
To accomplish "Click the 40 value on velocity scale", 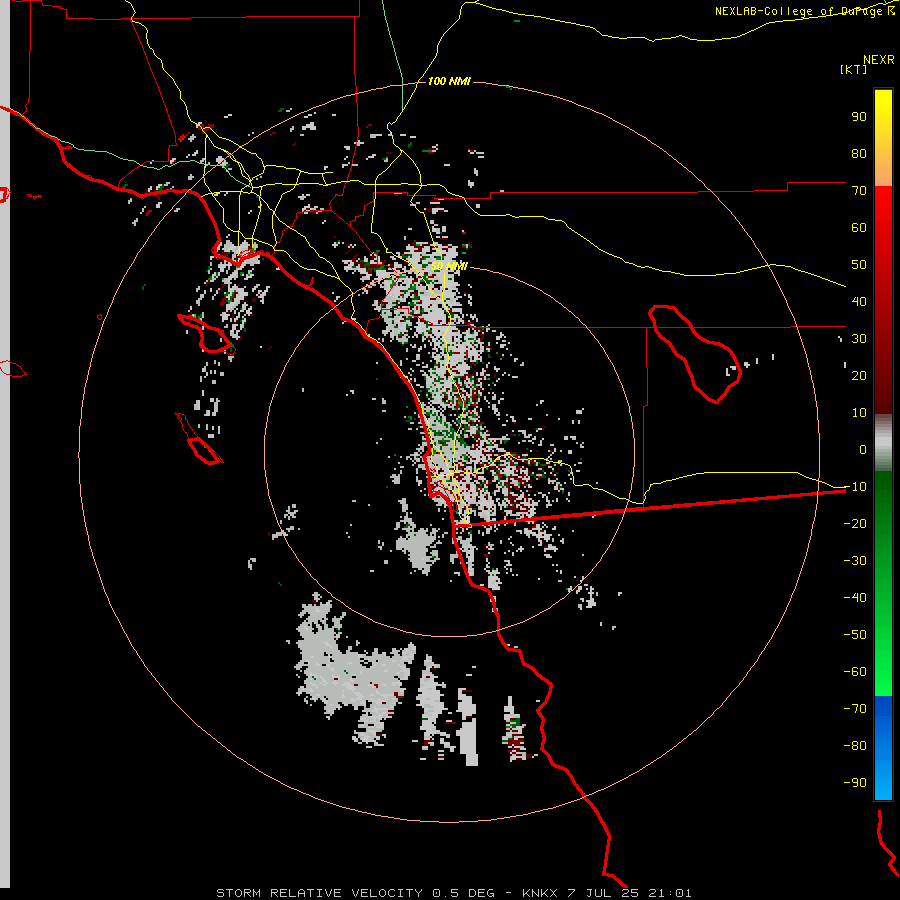I will [x=859, y=301].
